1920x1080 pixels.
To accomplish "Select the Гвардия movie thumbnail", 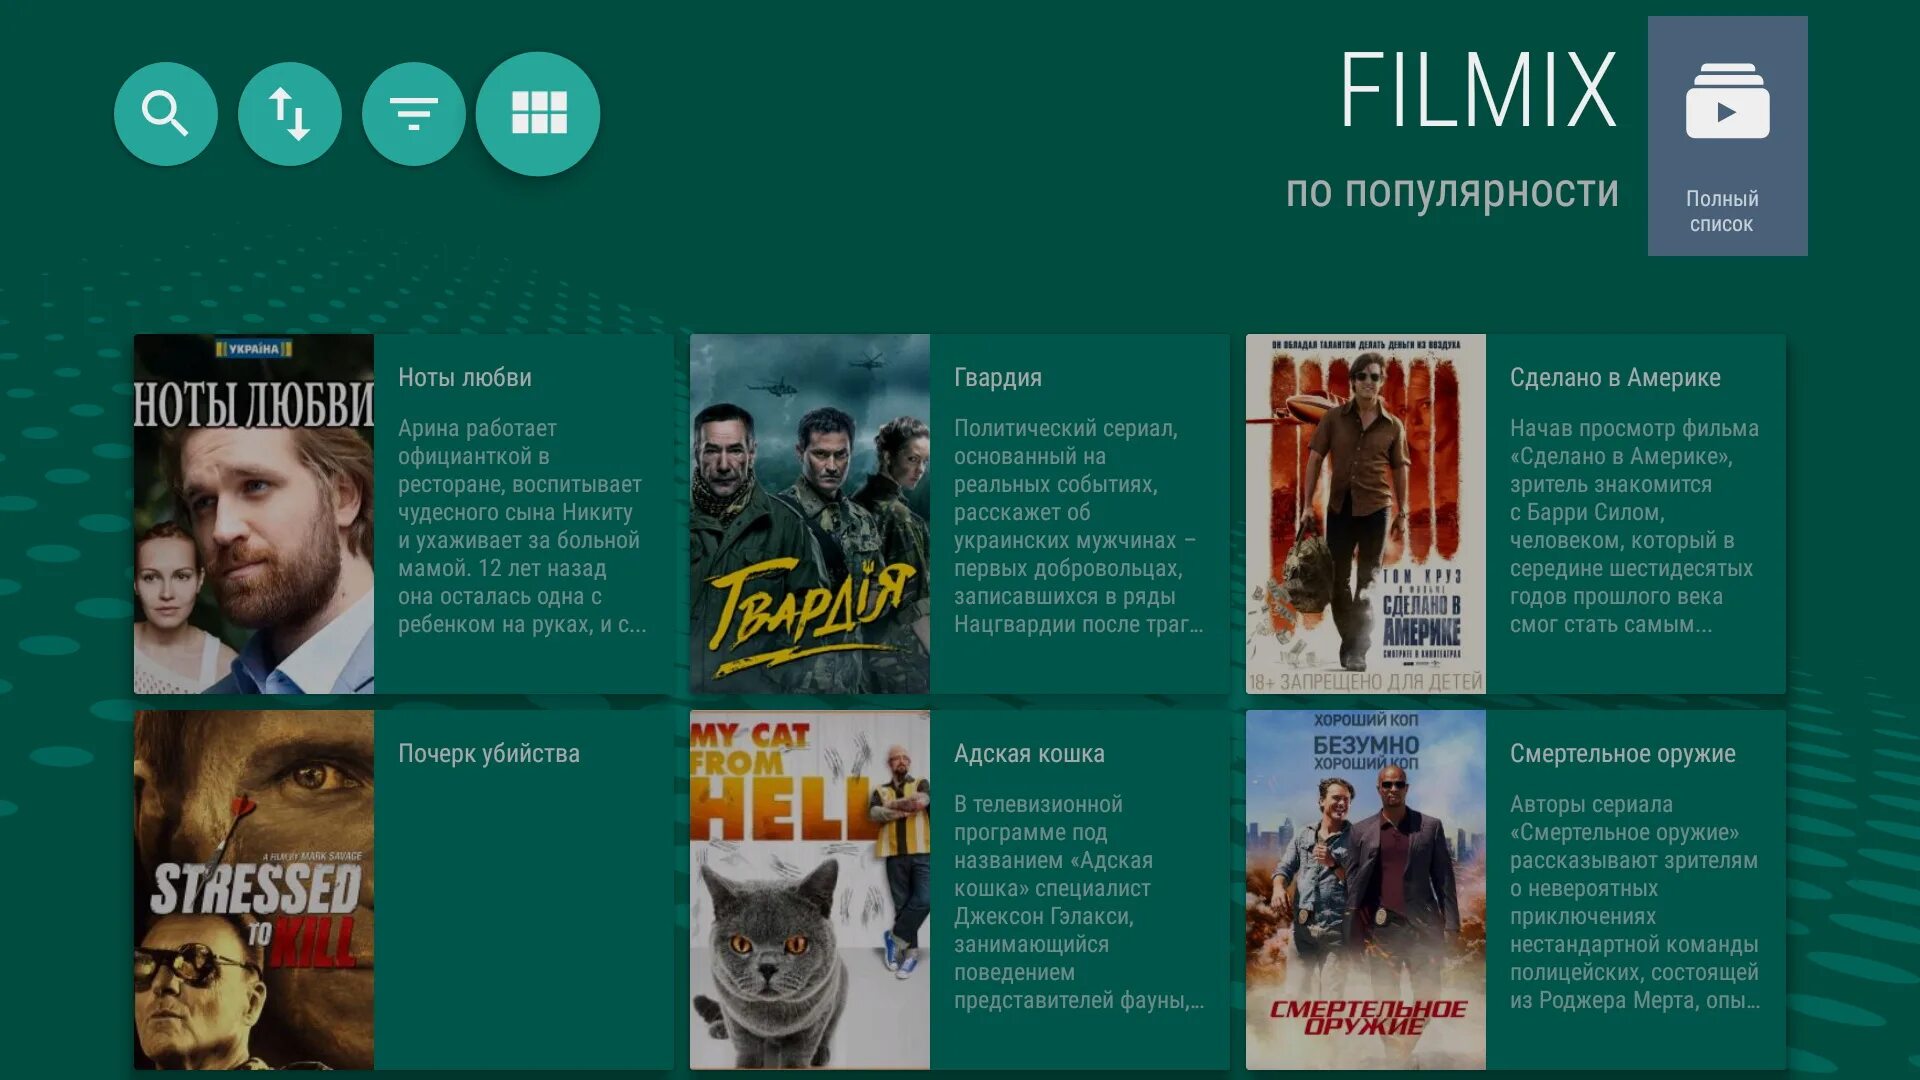I will click(811, 514).
